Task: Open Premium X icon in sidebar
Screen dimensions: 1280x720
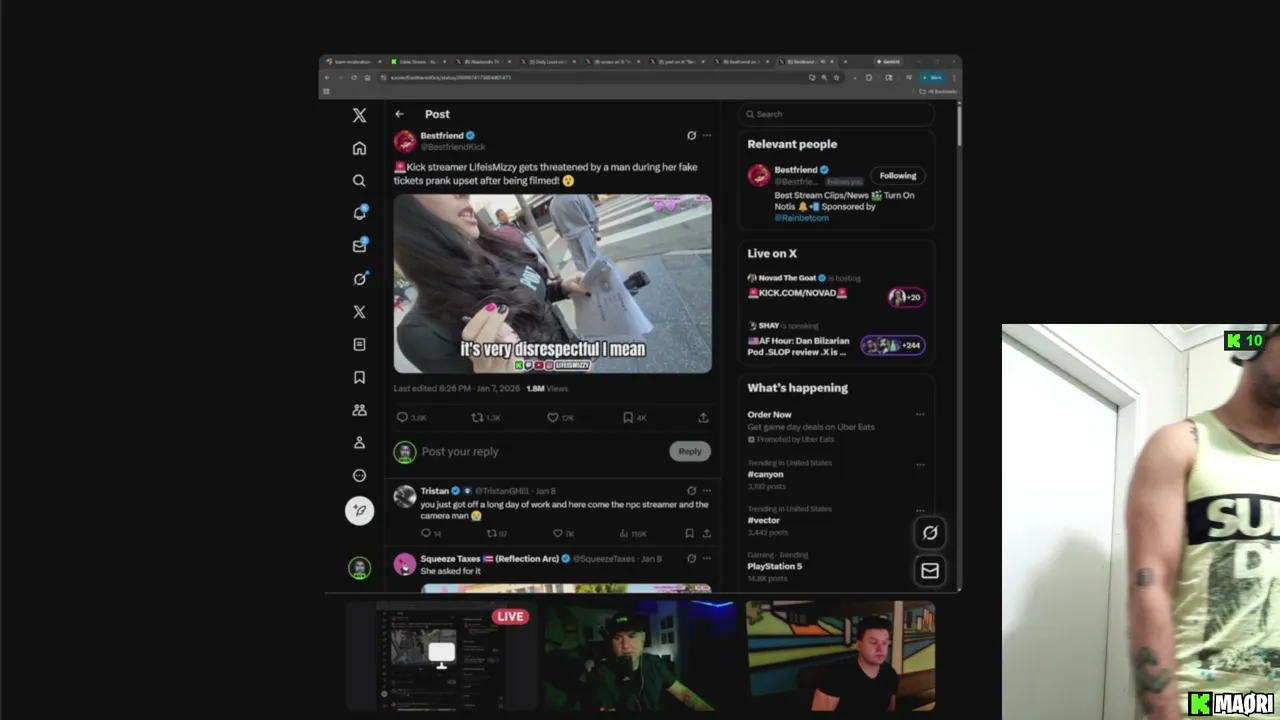Action: pyautogui.click(x=359, y=312)
